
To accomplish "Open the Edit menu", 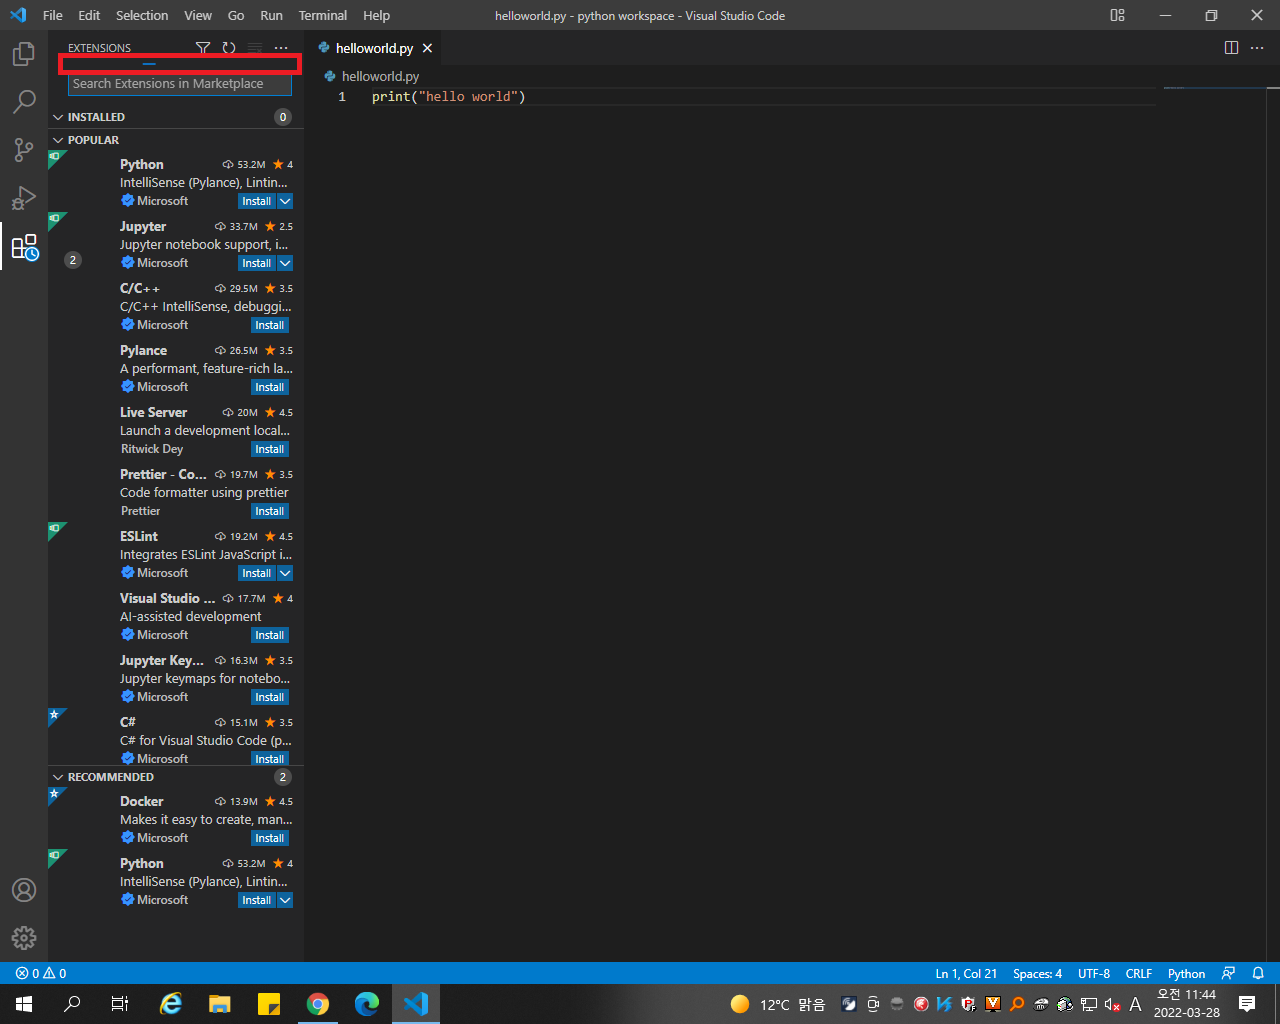I will click(89, 15).
